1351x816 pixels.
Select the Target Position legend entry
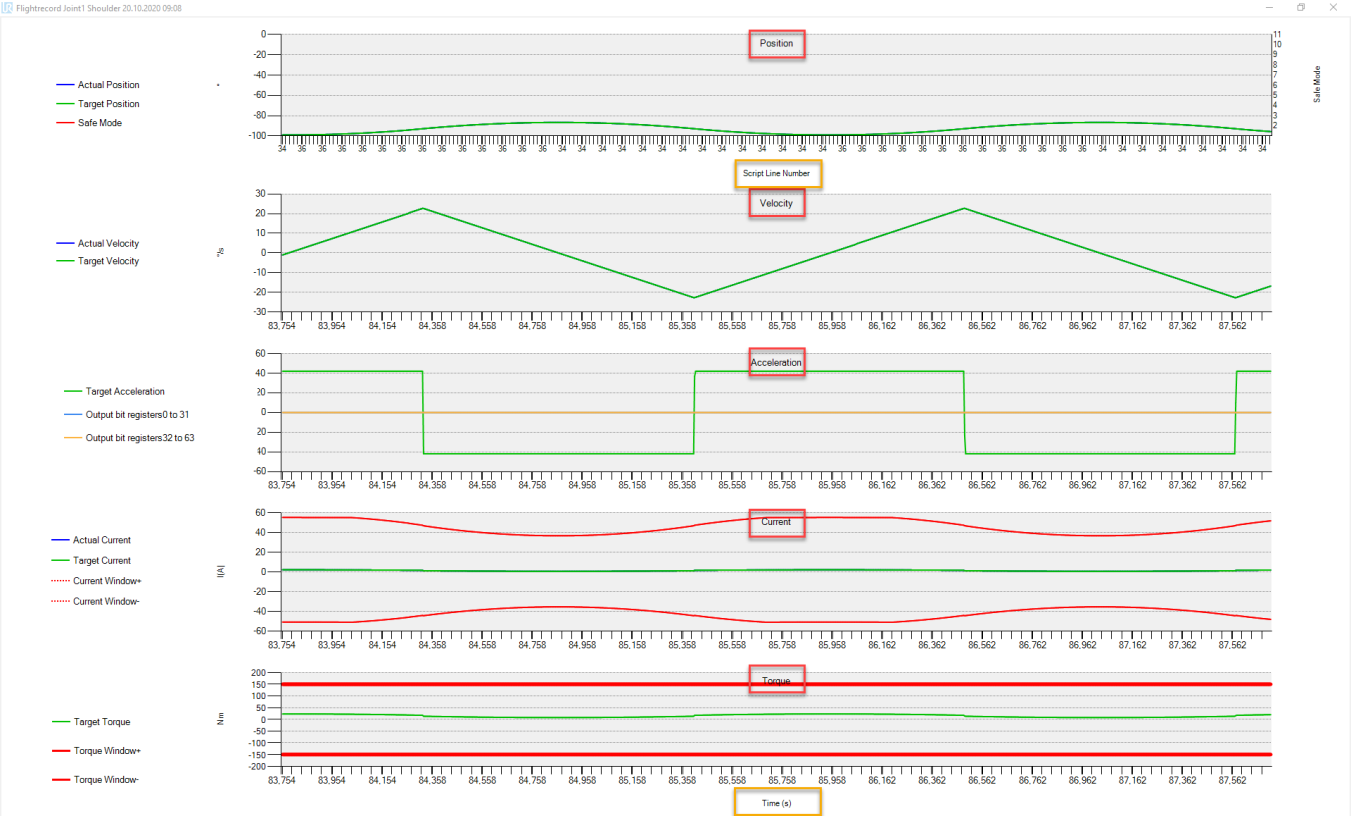[108, 104]
